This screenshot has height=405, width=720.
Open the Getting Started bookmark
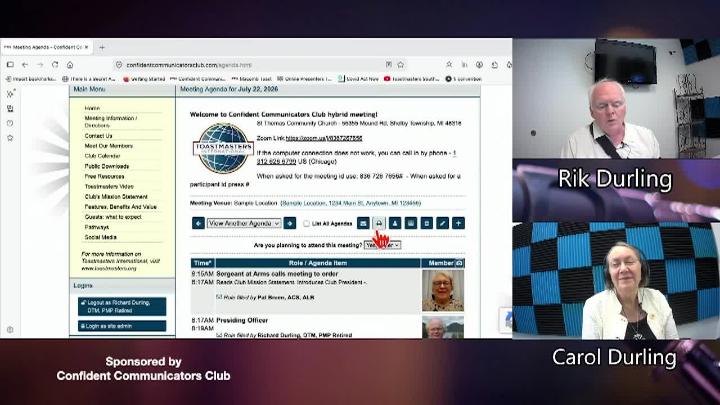pos(144,79)
